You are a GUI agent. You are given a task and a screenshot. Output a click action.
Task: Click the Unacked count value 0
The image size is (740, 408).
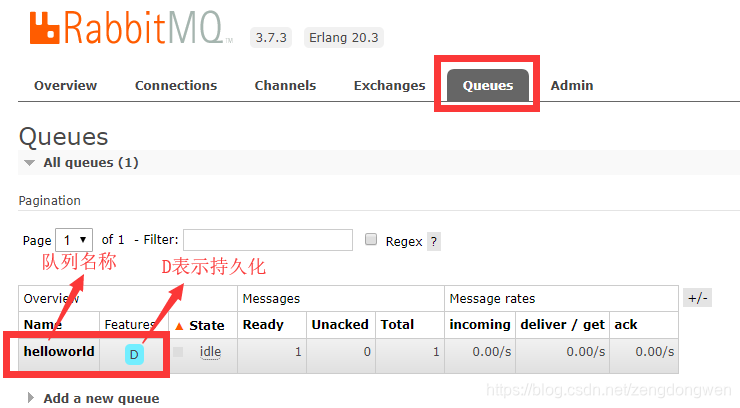(x=367, y=352)
